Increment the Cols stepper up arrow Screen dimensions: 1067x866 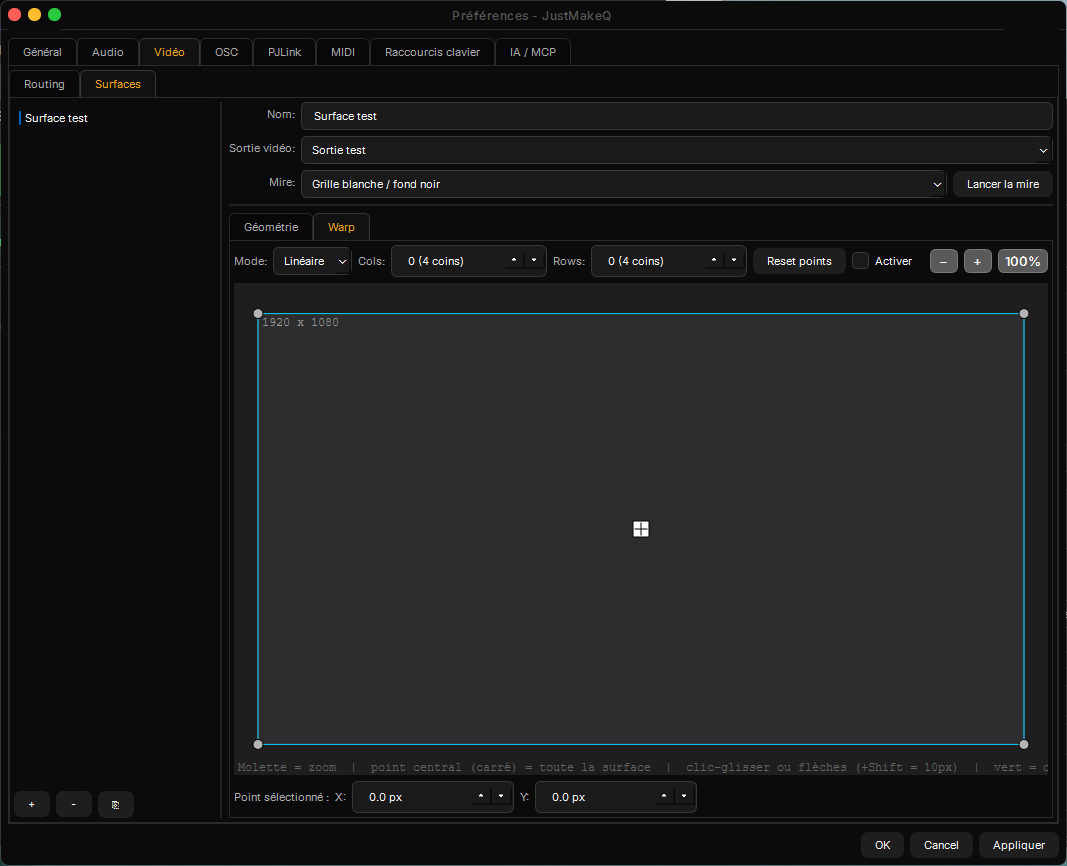click(x=514, y=260)
